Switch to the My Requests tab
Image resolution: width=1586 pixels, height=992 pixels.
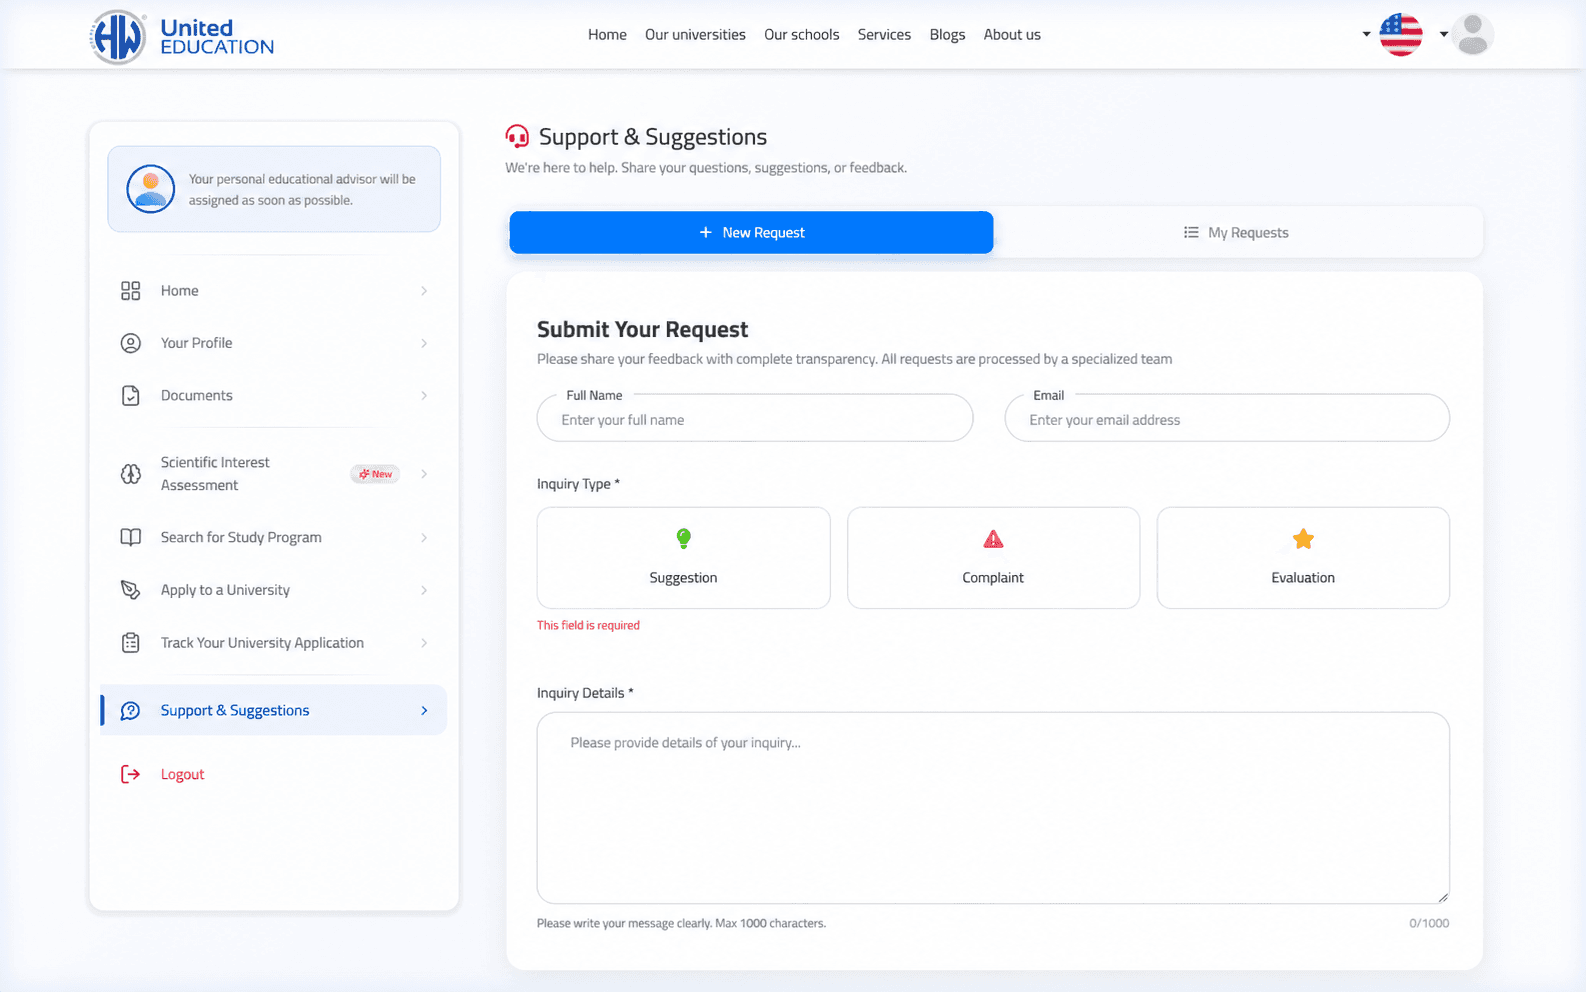pyautogui.click(x=1237, y=232)
